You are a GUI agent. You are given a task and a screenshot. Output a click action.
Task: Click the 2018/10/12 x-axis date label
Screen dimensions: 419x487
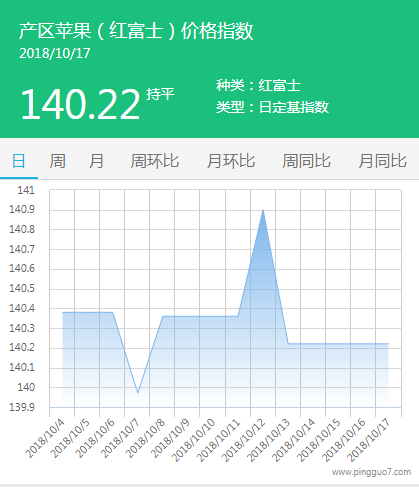[244, 441]
